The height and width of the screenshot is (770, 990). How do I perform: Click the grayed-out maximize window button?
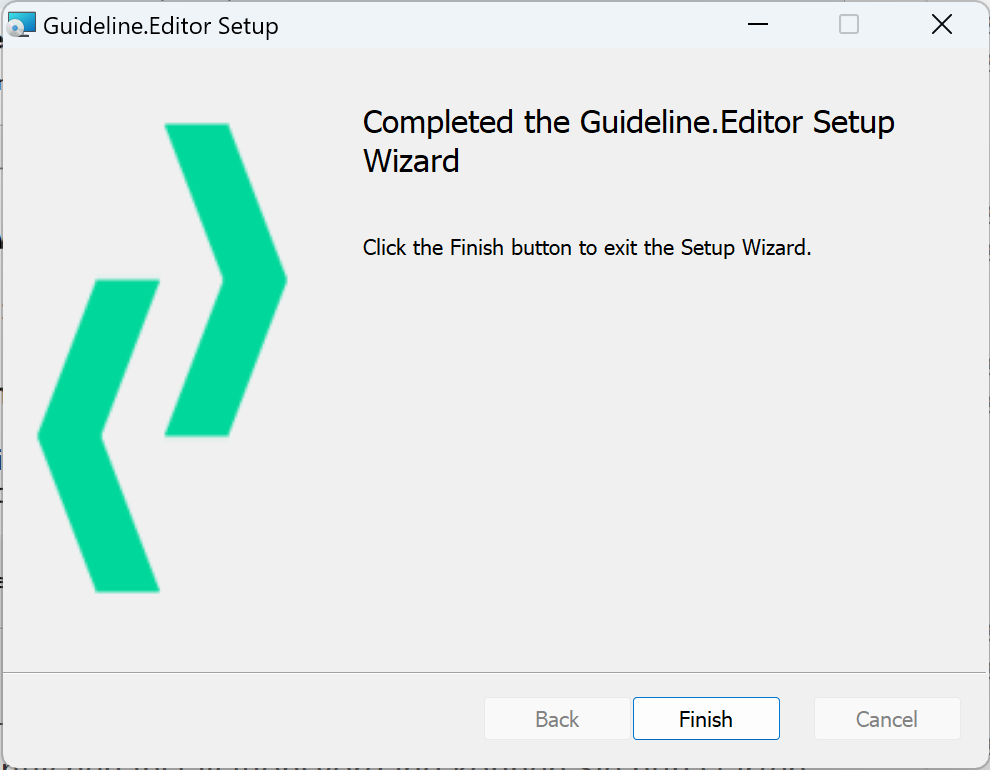(849, 25)
